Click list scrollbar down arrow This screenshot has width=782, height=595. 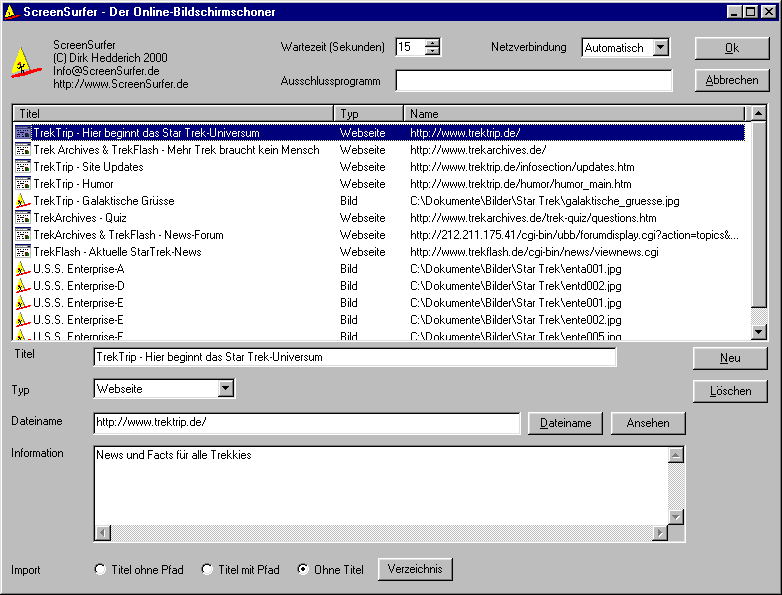759,332
